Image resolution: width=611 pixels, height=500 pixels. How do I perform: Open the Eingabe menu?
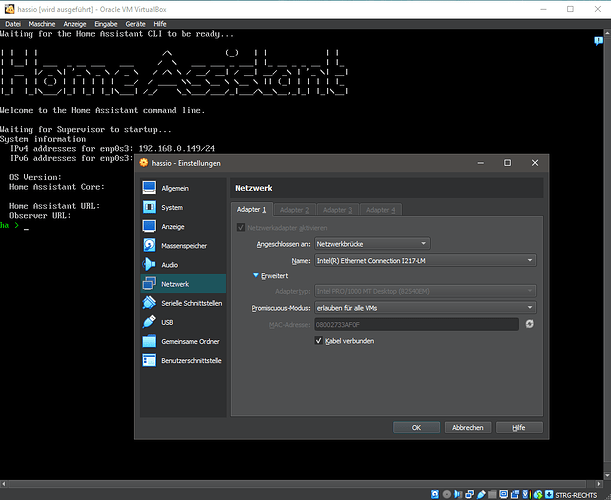(x=106, y=24)
